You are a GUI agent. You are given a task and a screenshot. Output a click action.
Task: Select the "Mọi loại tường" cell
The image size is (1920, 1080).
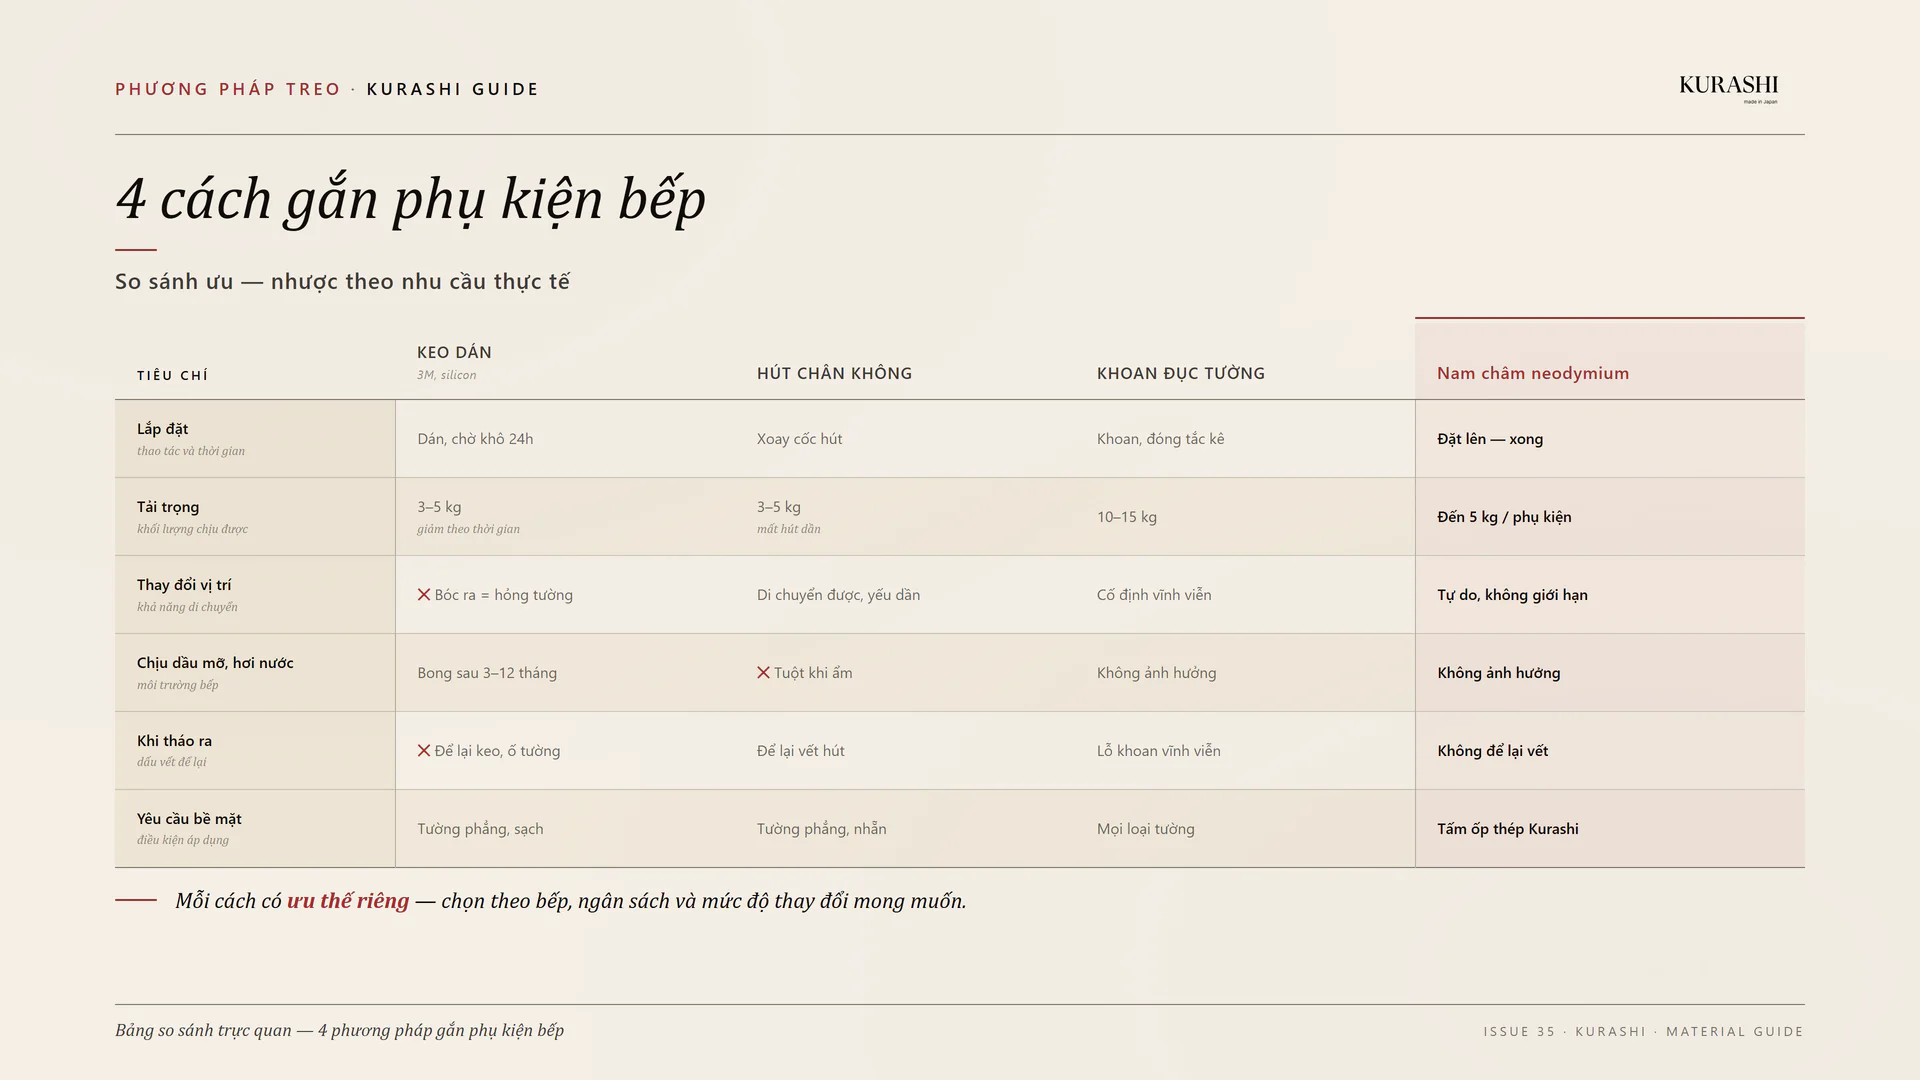tap(1146, 829)
